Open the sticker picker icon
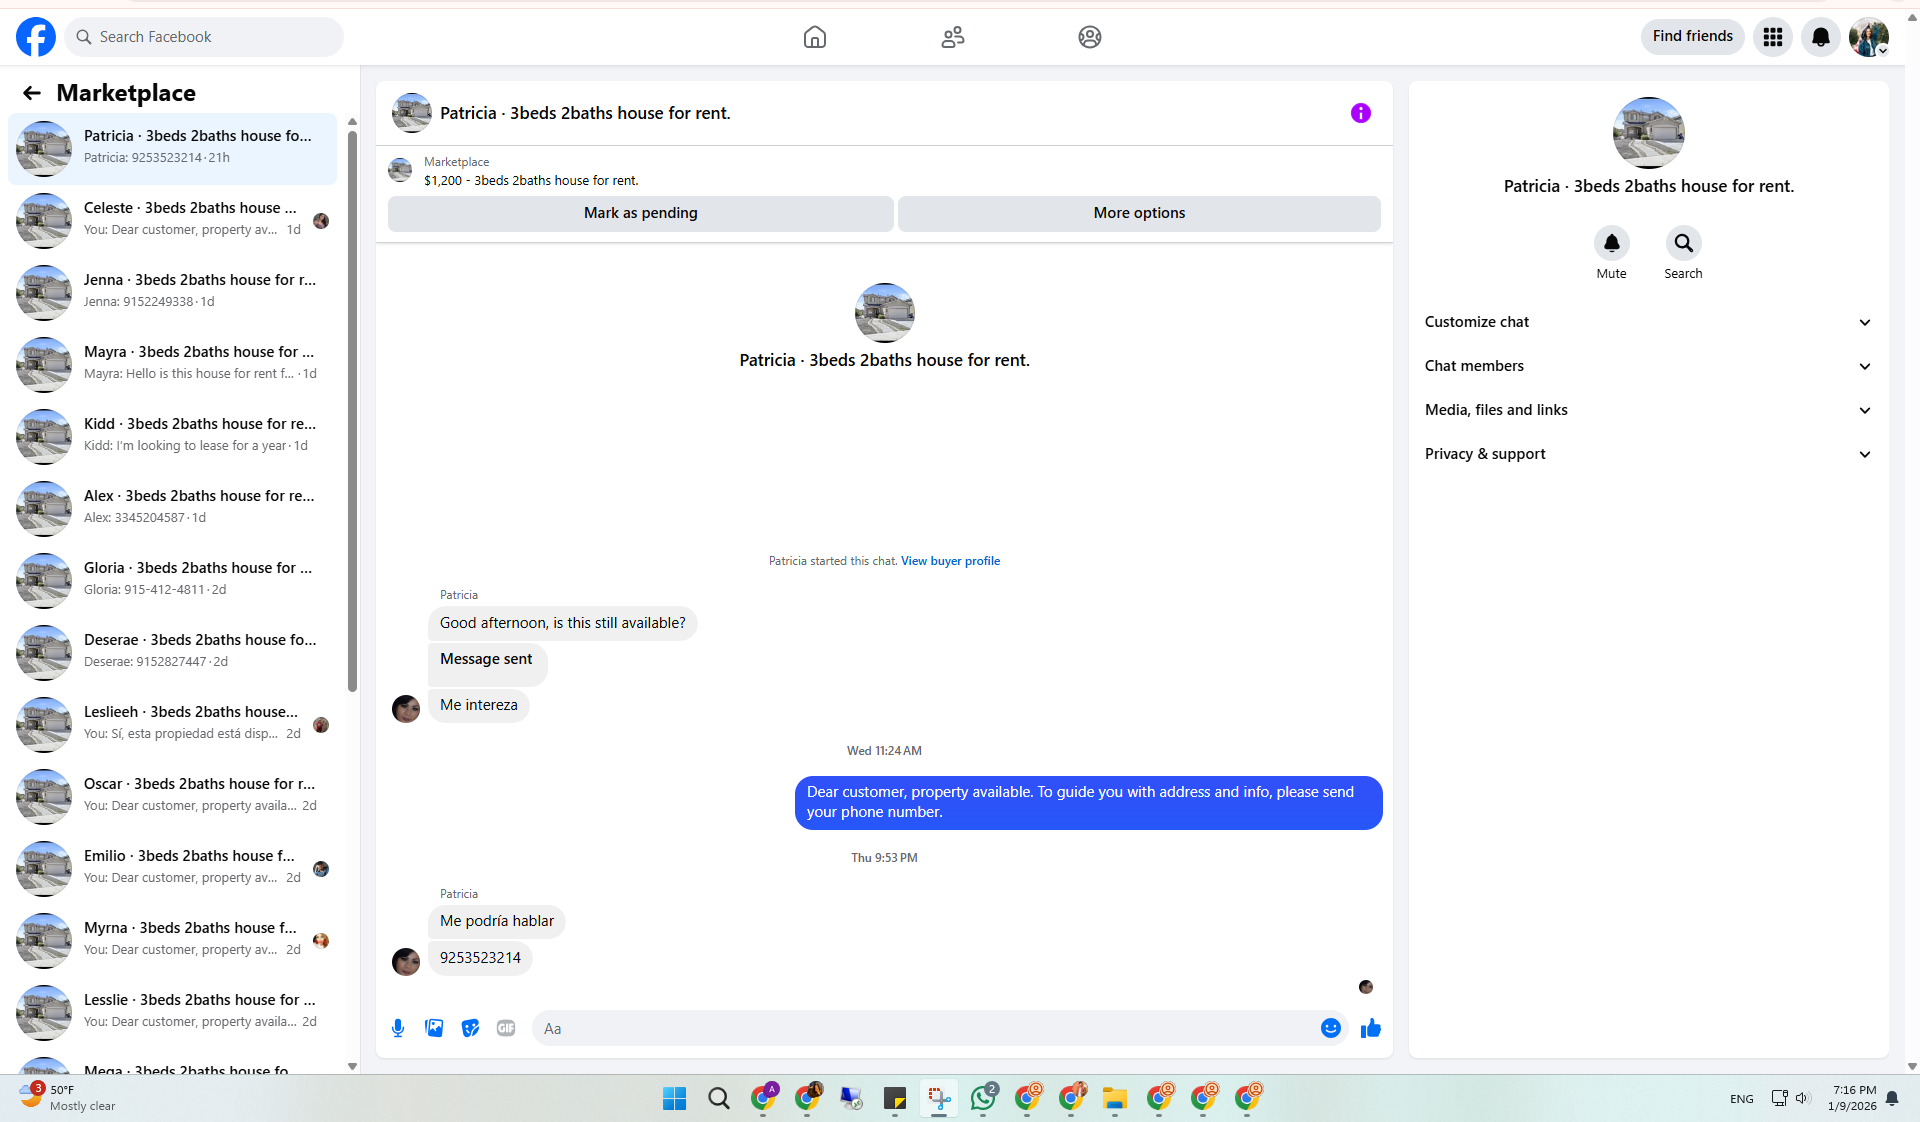Screen dimensions: 1920x1122 [x=470, y=1028]
